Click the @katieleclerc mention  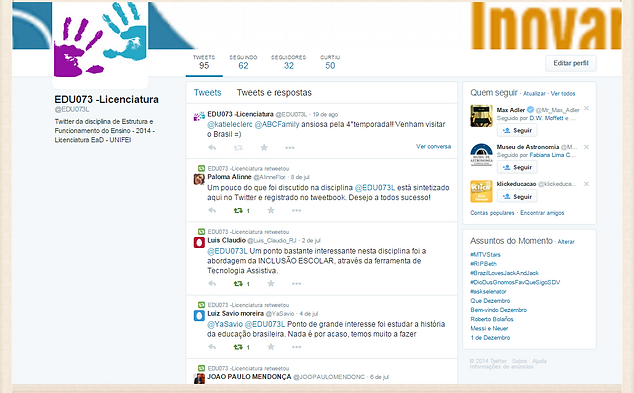[230, 124]
